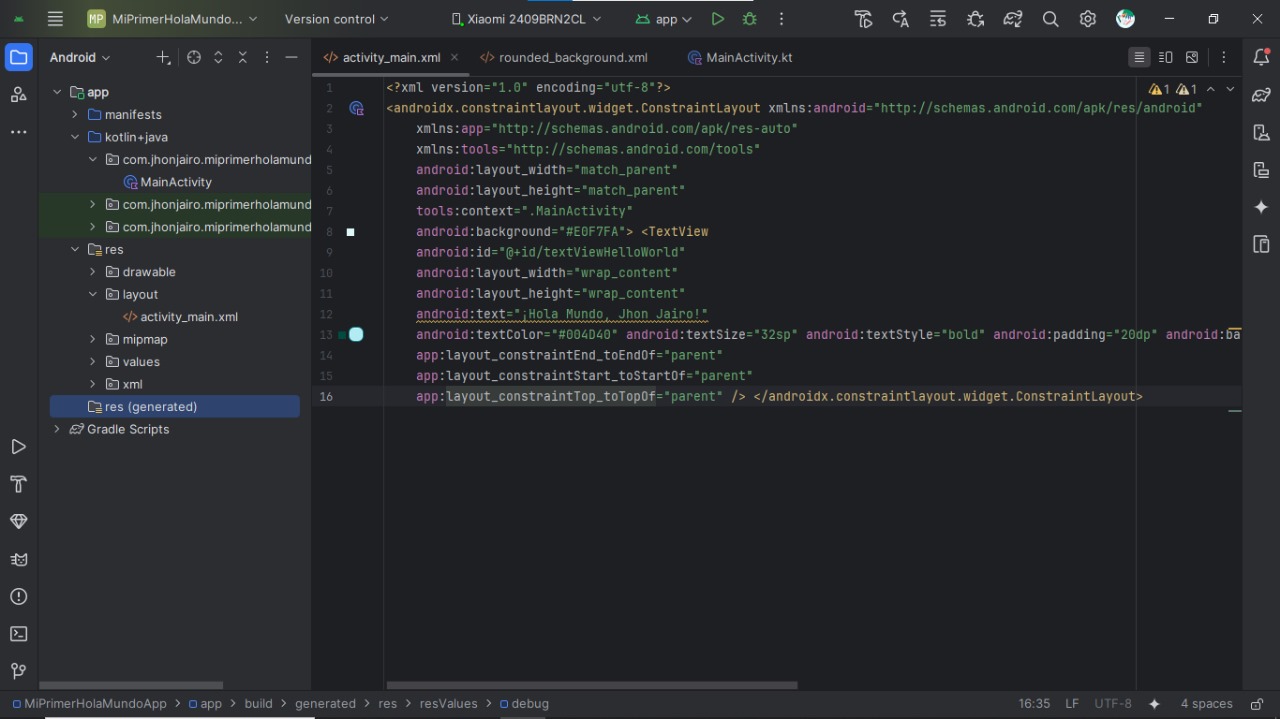This screenshot has height=719, width=1280.
Task: Open the project name dropdown MiPrimerHolaMundo
Action: pyautogui.click(x=172, y=19)
